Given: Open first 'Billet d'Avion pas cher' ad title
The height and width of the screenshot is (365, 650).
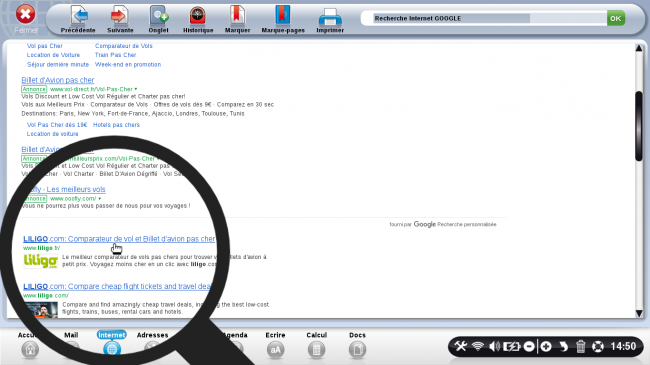Looking at the screenshot, I should pos(58,80).
